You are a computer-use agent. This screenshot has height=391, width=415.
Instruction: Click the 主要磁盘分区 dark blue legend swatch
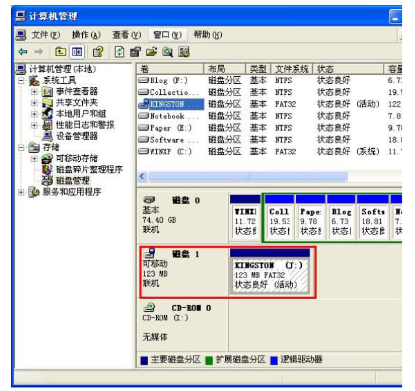tap(144, 361)
